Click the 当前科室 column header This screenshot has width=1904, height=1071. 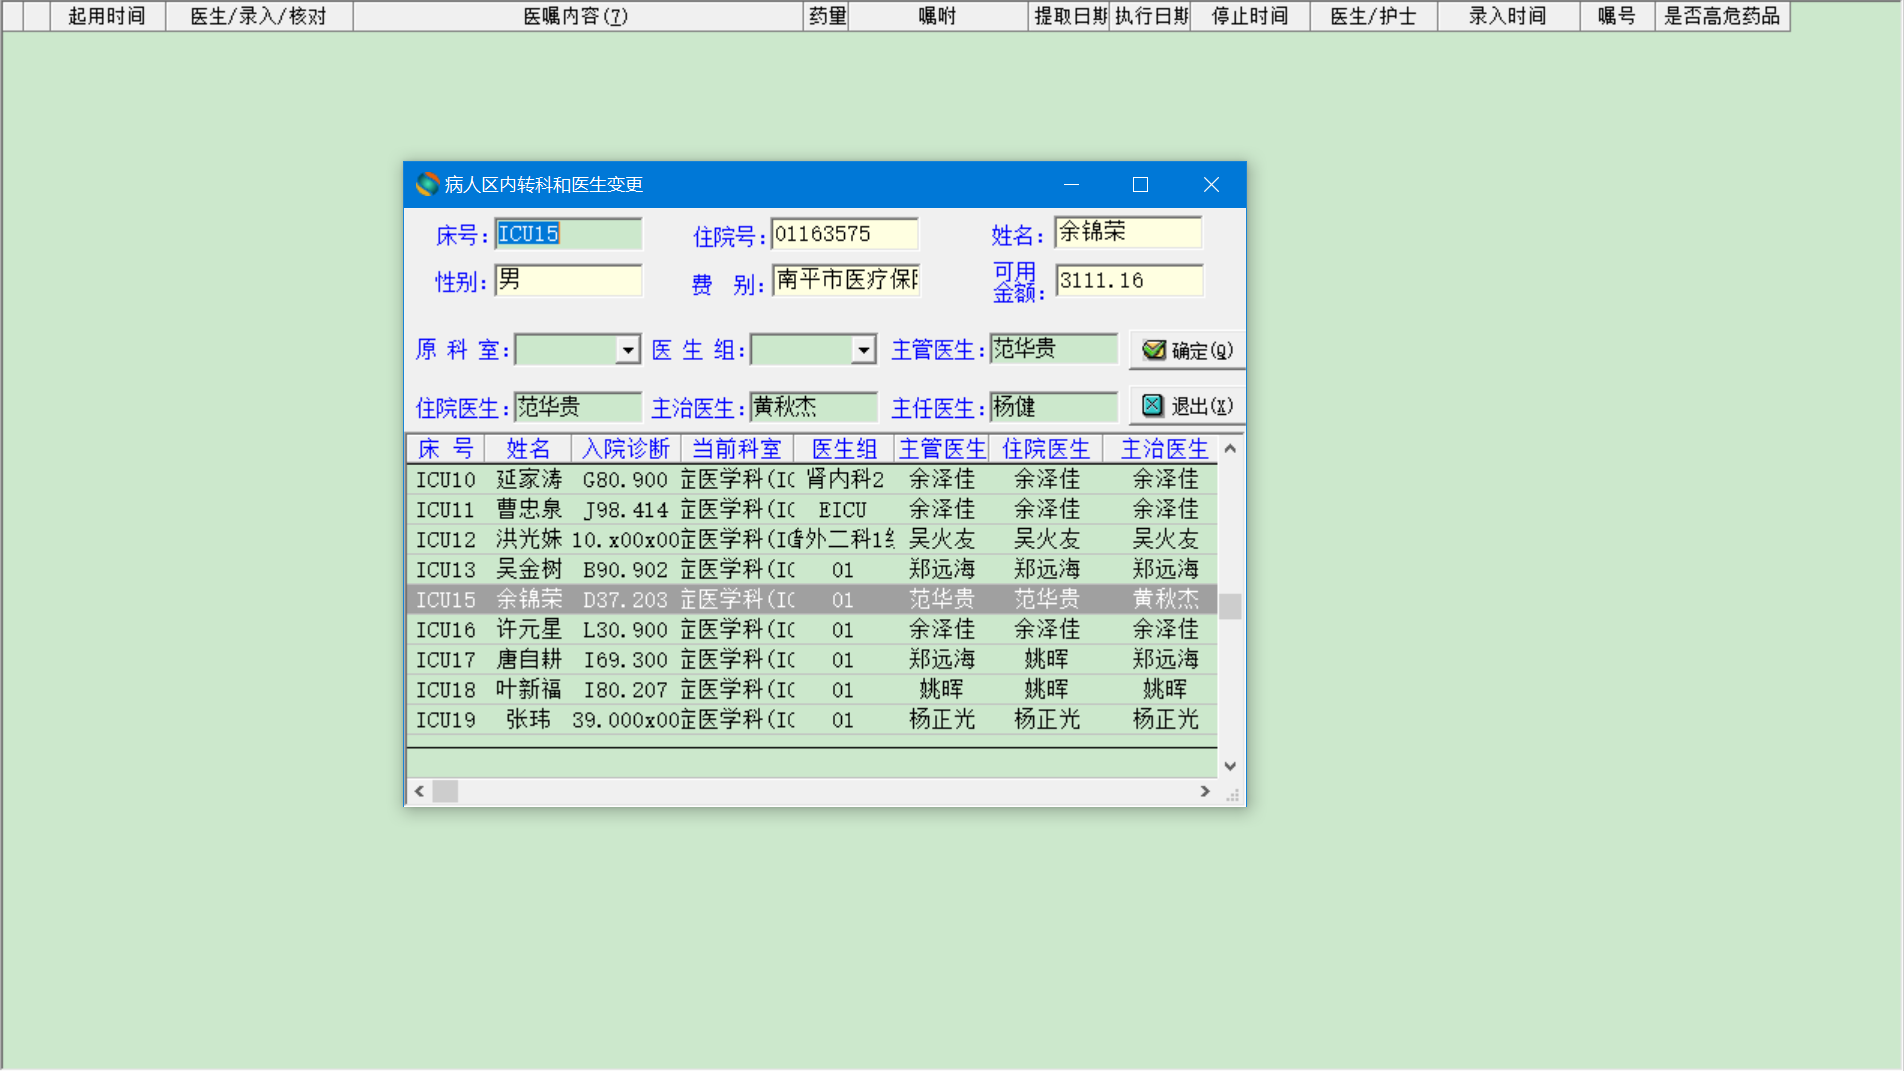tap(737, 449)
